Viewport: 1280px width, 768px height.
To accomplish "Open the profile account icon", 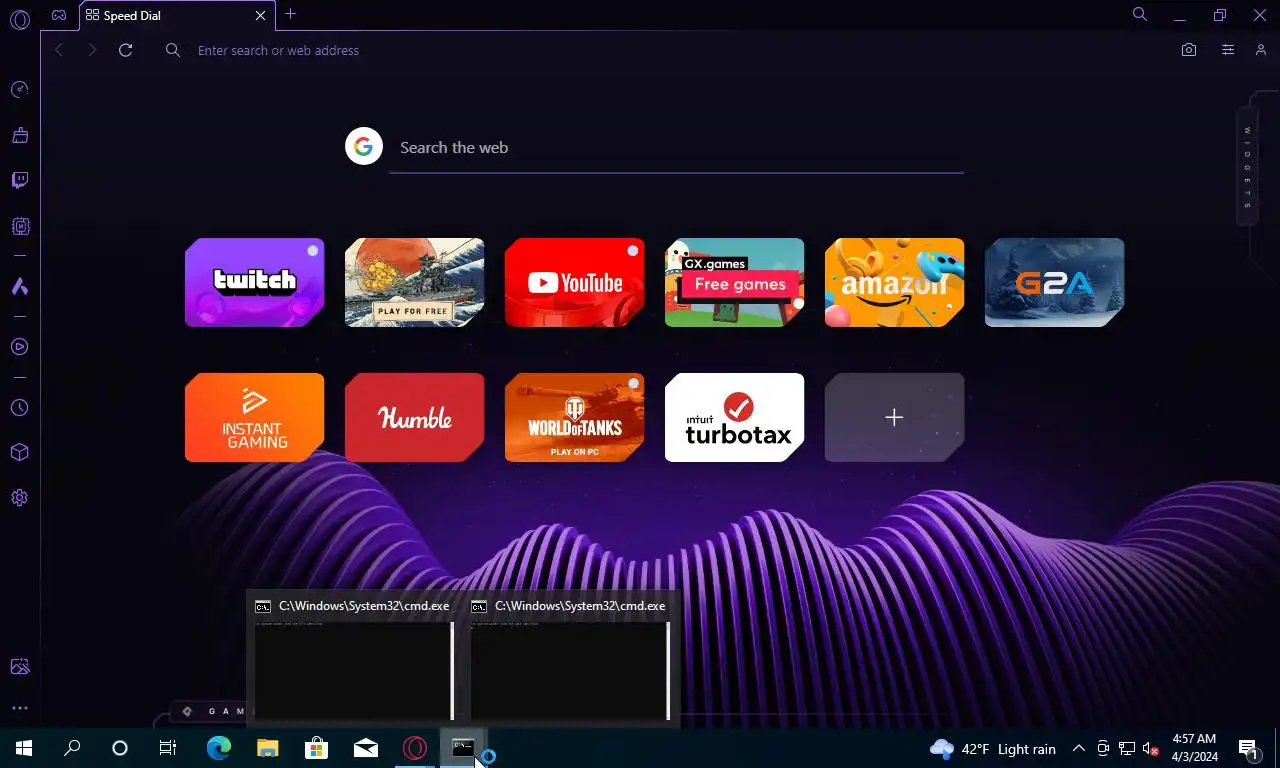I will point(1261,50).
